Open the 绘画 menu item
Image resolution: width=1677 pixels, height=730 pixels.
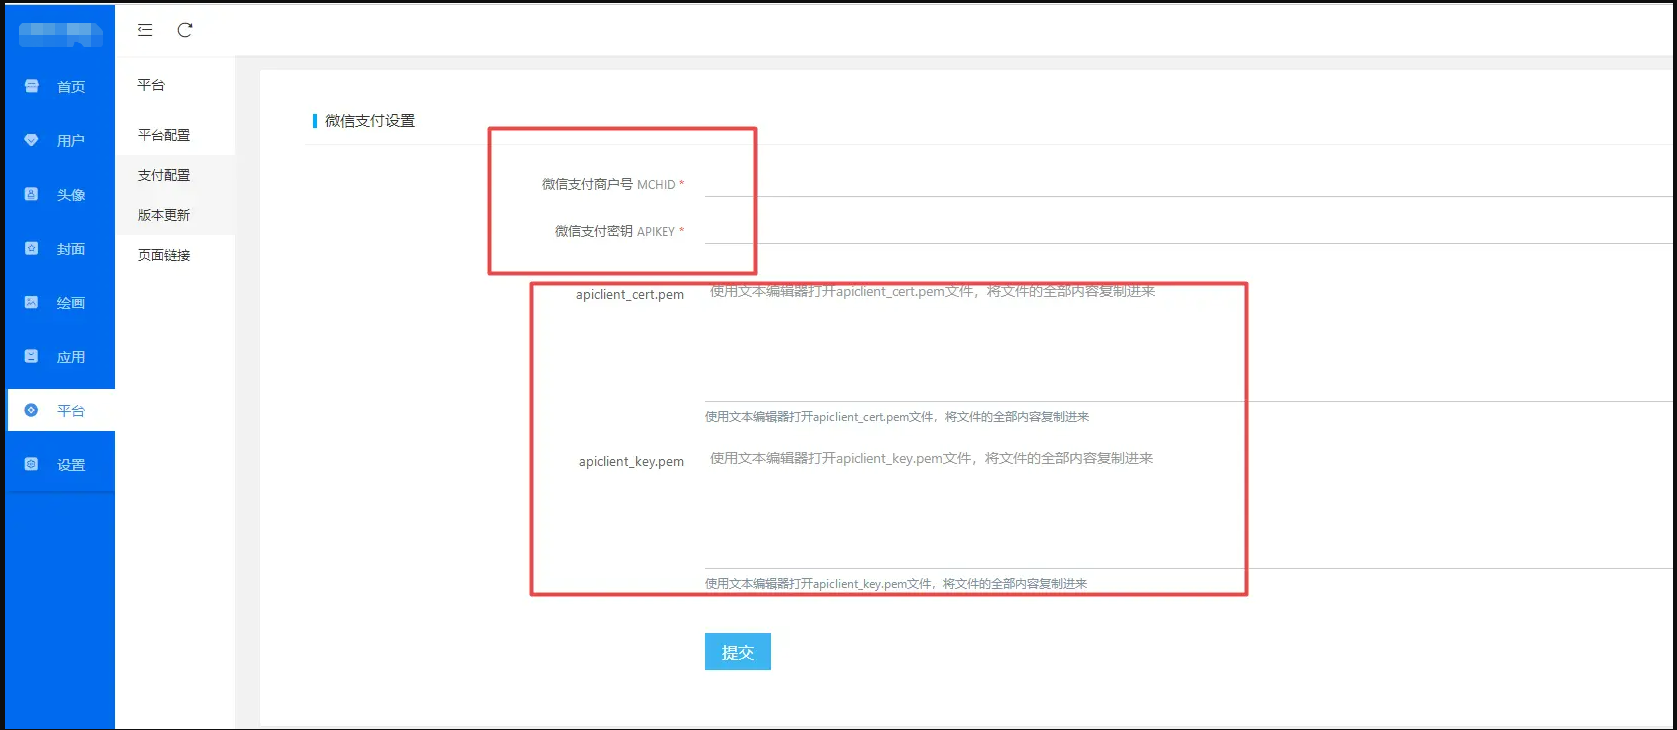point(60,303)
